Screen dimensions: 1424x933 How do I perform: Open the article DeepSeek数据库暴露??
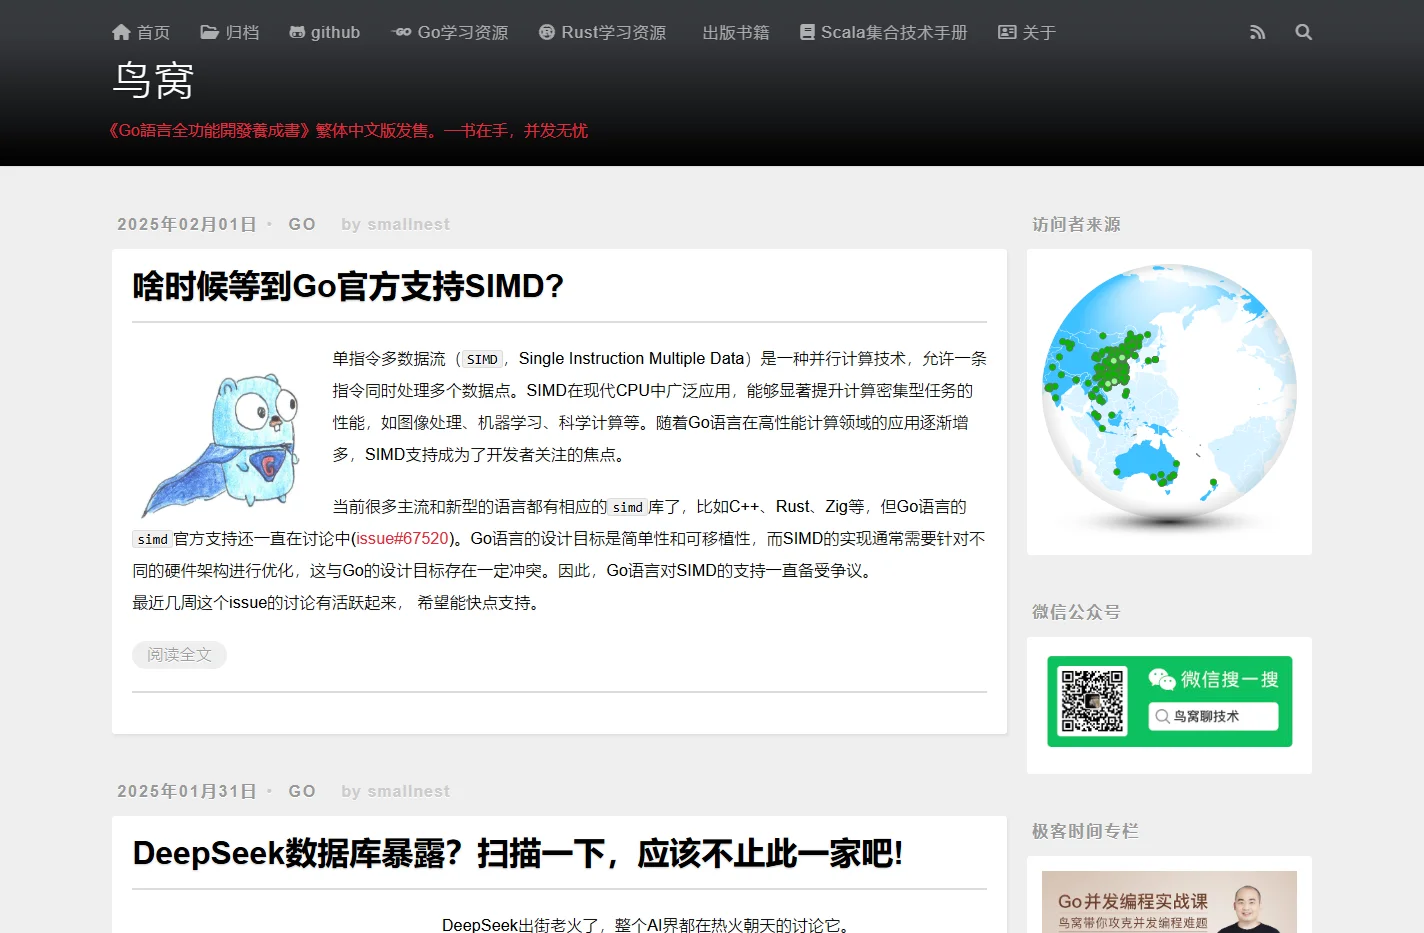pyautogui.click(x=518, y=853)
